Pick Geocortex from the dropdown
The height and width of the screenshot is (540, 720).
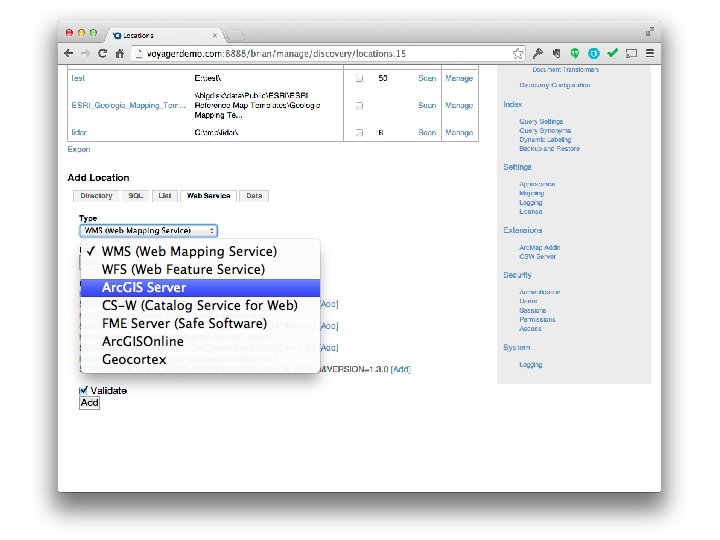(x=200, y=359)
